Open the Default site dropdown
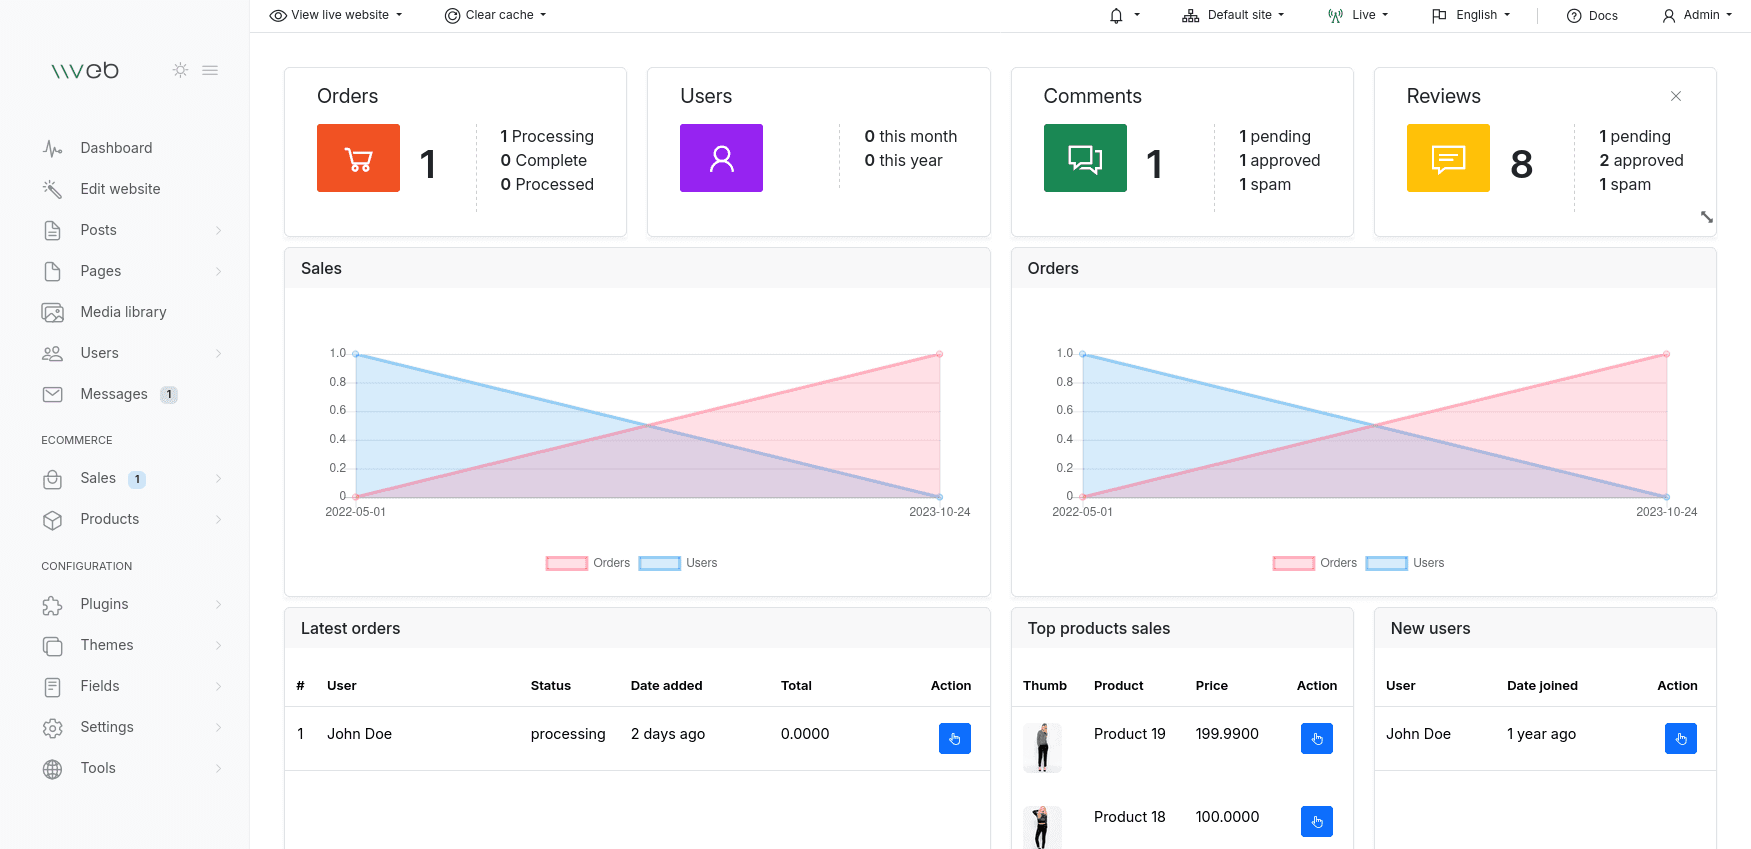 pos(1233,15)
